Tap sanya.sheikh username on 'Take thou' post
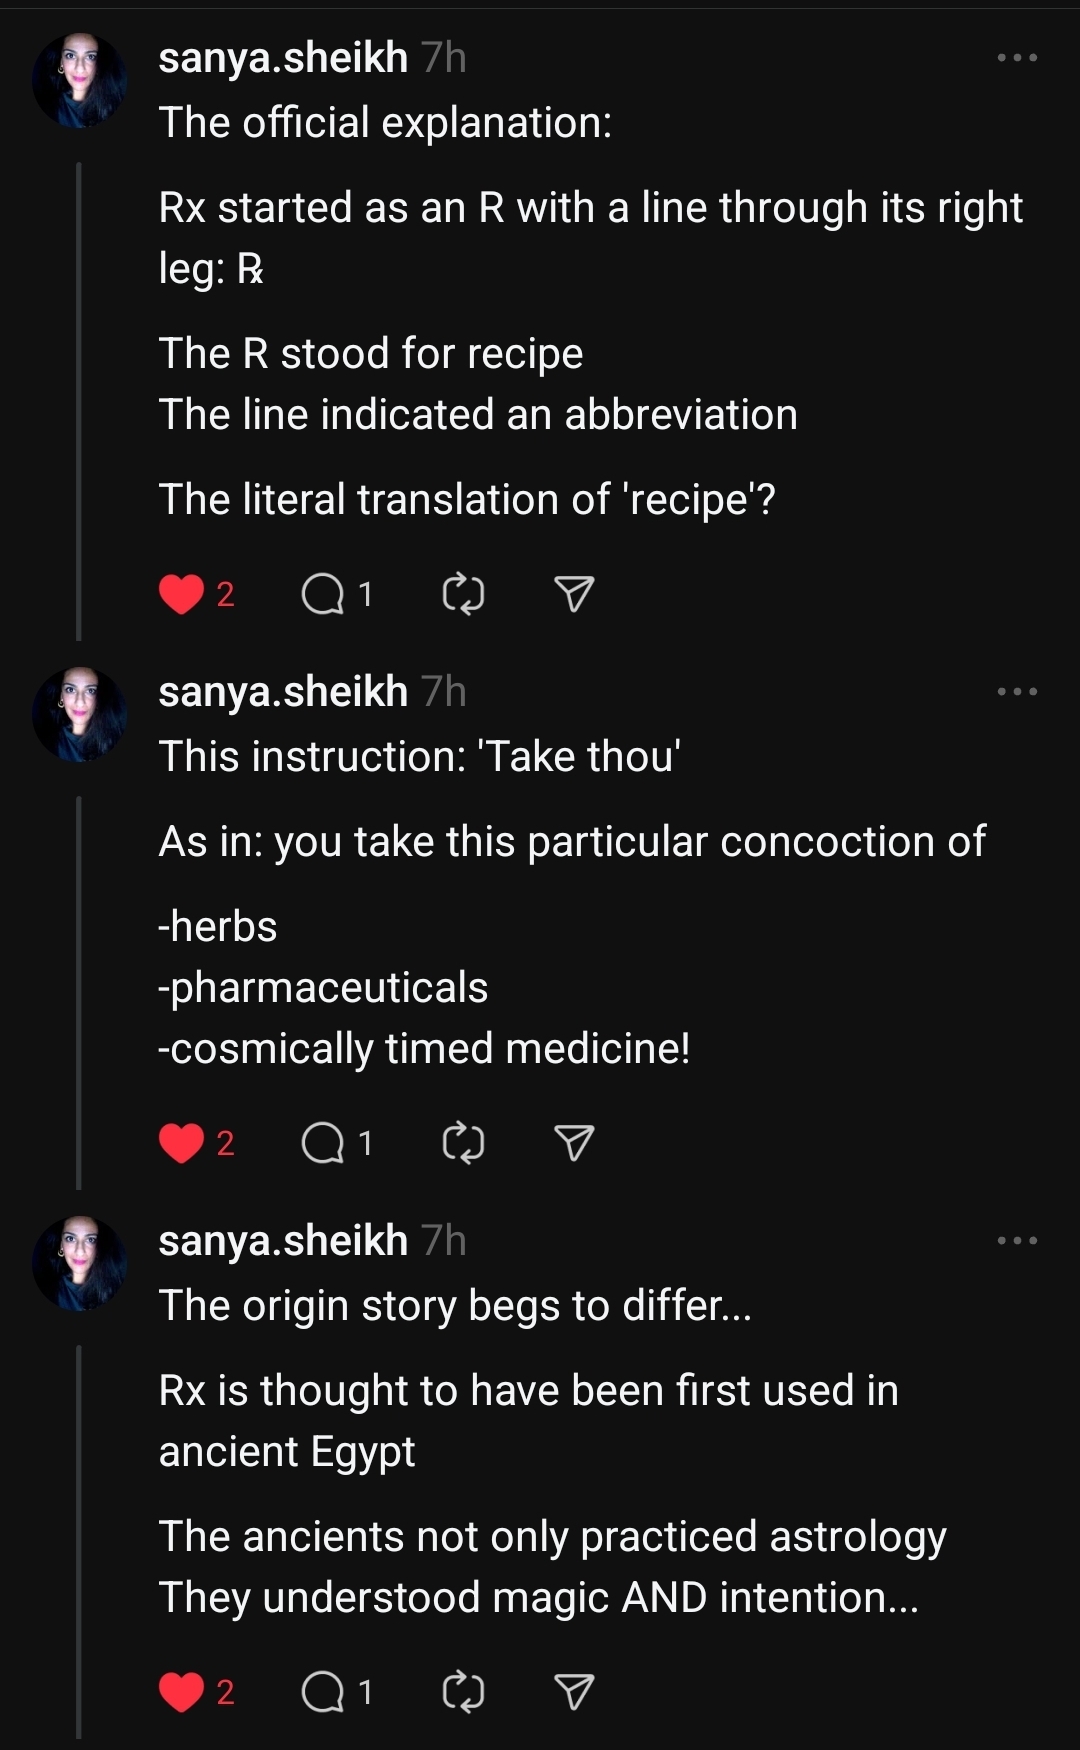This screenshot has width=1080, height=1750. pyautogui.click(x=283, y=692)
